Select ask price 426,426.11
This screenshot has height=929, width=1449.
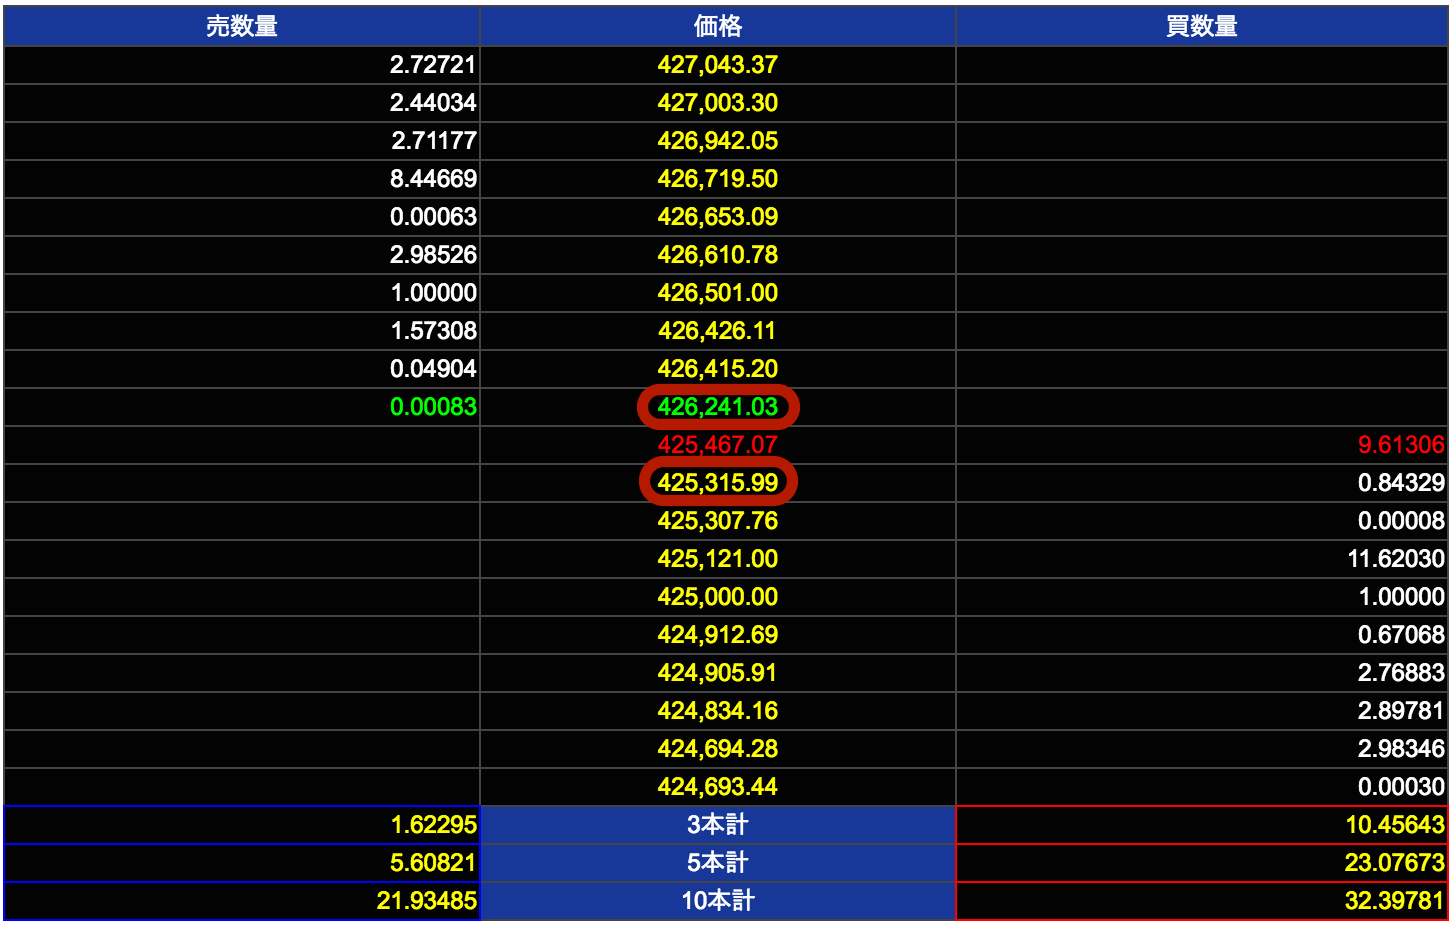[x=718, y=331]
